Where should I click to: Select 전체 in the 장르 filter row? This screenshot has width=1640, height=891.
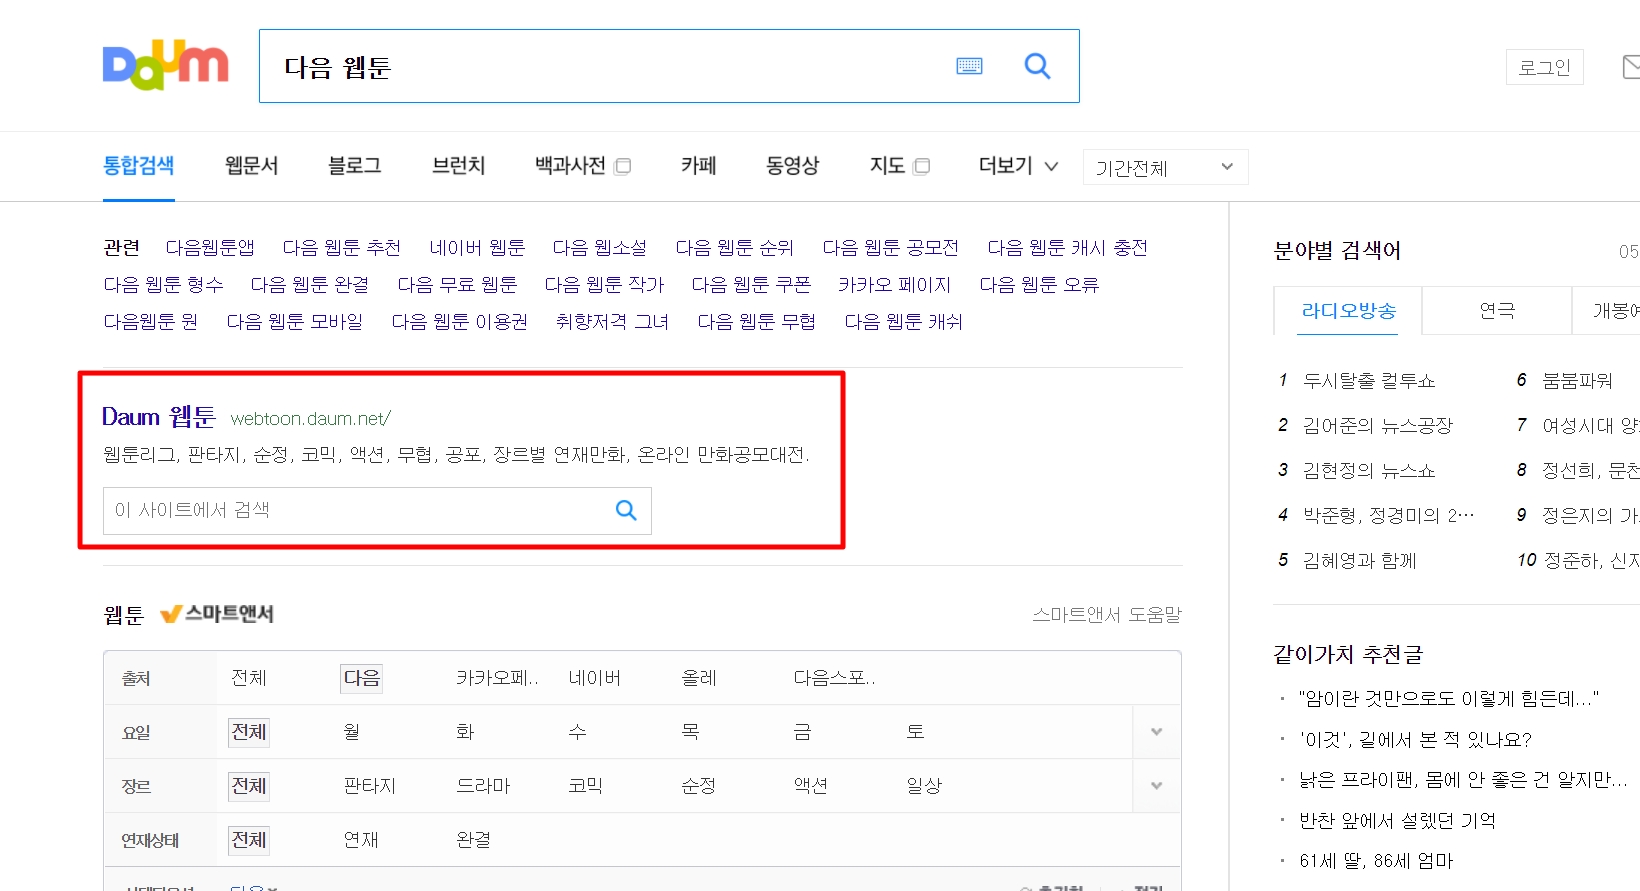tap(249, 786)
